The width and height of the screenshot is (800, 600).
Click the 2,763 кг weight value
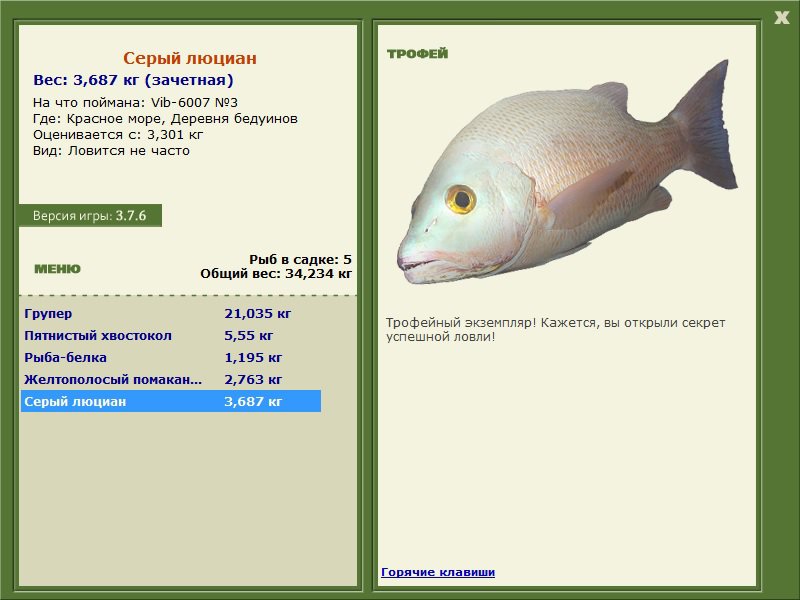coord(253,379)
